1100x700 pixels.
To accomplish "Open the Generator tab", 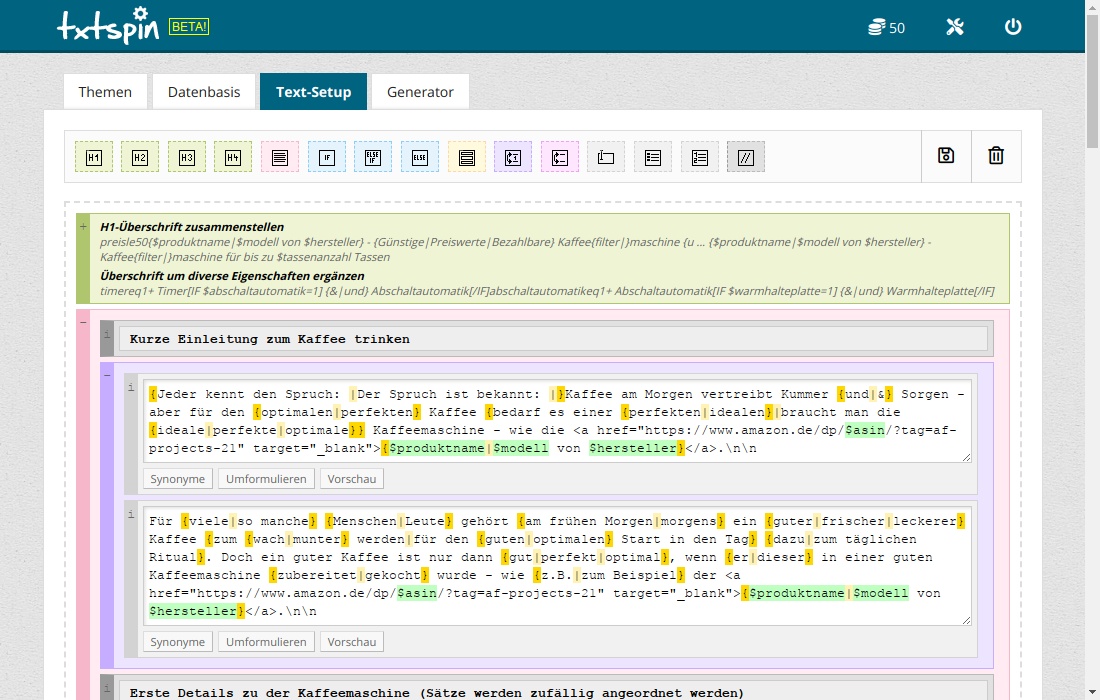I will coord(420,92).
